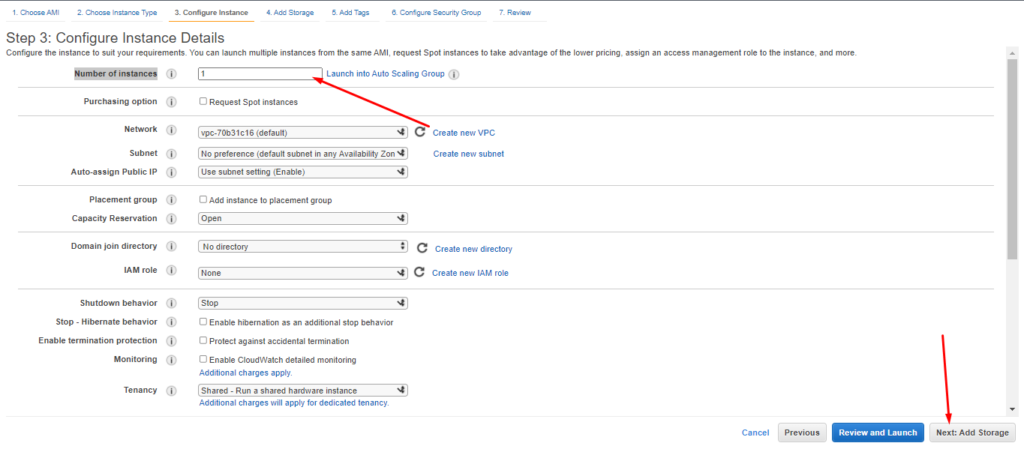Click Create new IAM role link
The height and width of the screenshot is (452, 1024).
point(470,273)
